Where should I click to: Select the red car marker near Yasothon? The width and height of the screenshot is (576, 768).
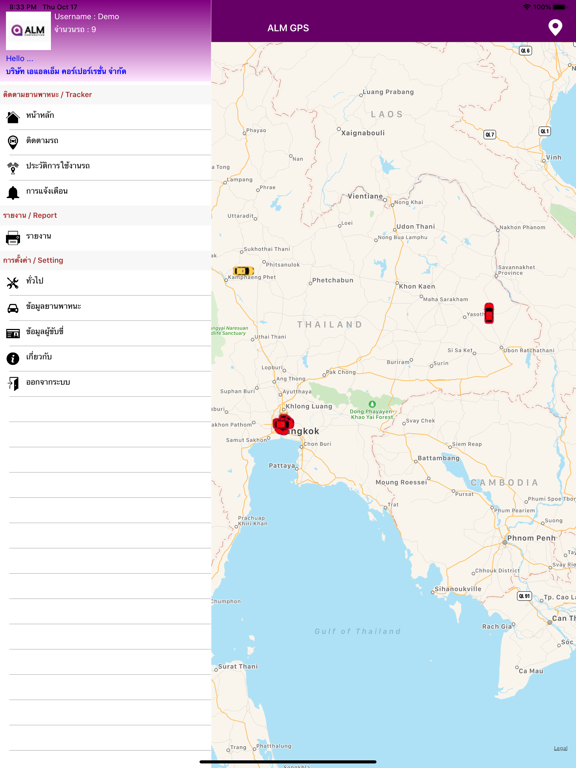[x=489, y=313]
